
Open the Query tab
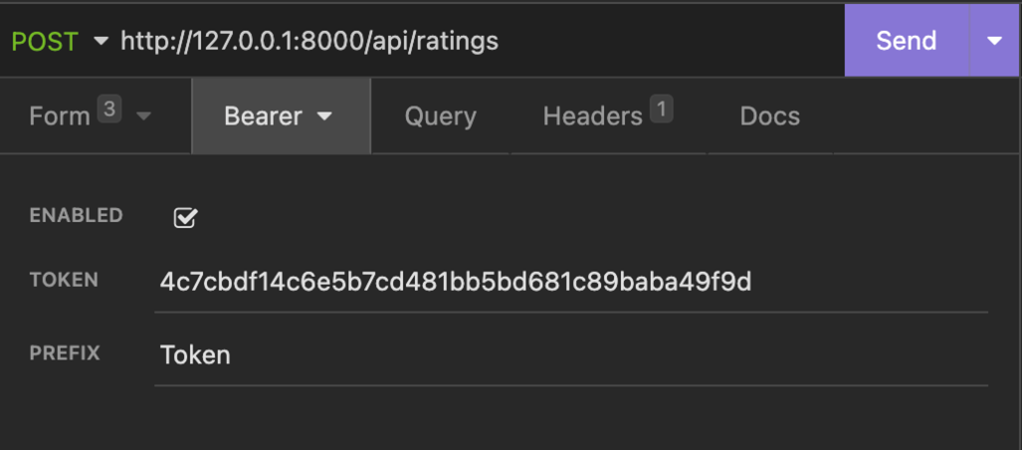(x=440, y=116)
